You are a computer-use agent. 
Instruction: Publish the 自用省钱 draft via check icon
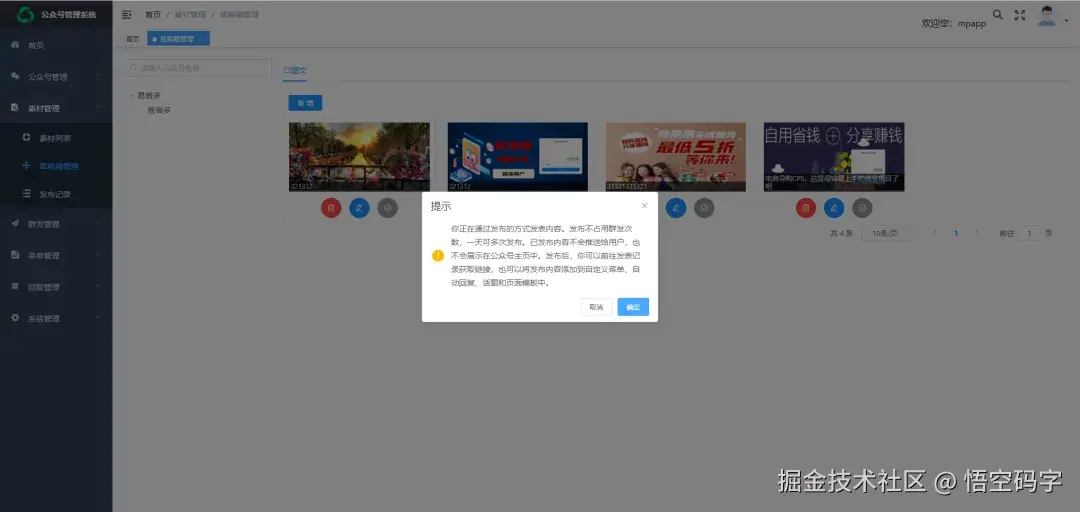tap(862, 207)
